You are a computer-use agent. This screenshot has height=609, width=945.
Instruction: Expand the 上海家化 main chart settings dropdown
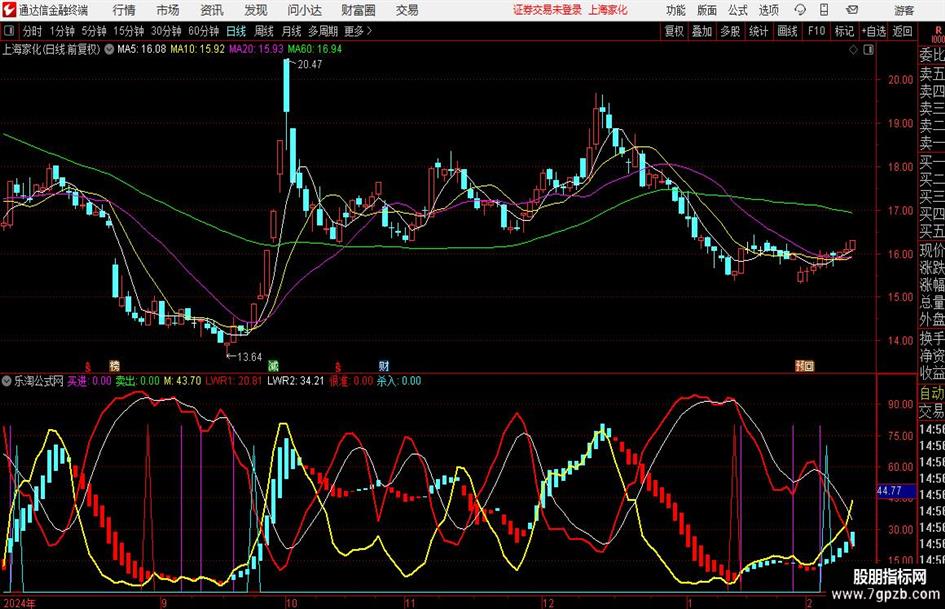point(109,49)
